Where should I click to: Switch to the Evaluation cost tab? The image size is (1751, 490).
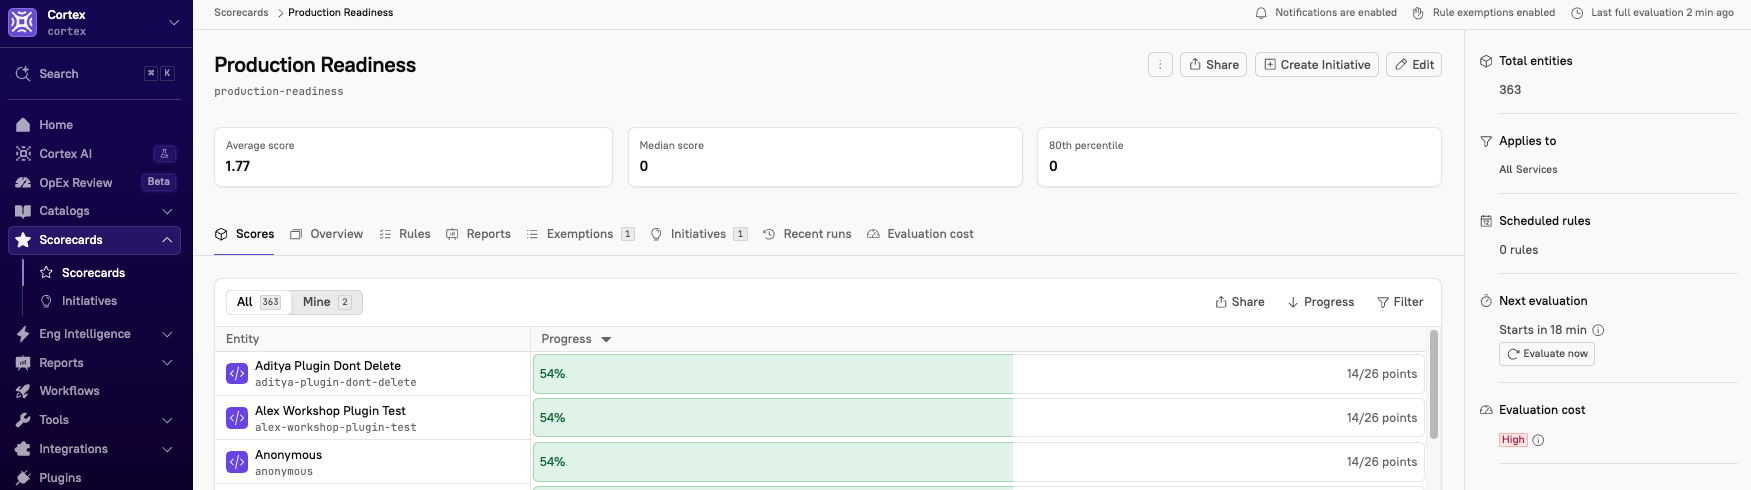click(x=920, y=234)
